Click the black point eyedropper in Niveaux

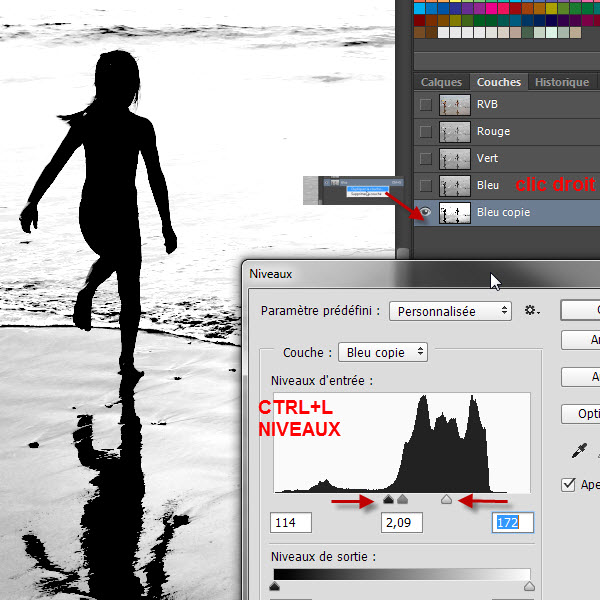tap(579, 452)
